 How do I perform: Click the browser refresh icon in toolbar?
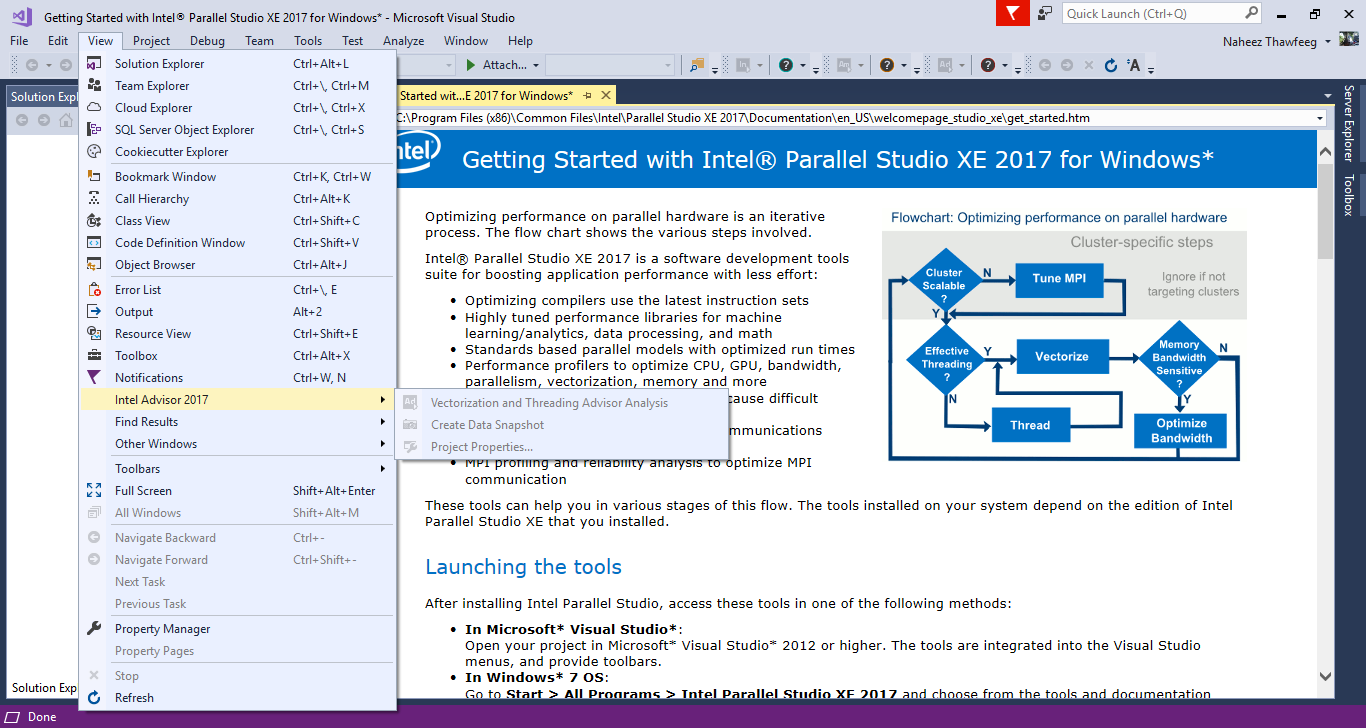(1110, 65)
